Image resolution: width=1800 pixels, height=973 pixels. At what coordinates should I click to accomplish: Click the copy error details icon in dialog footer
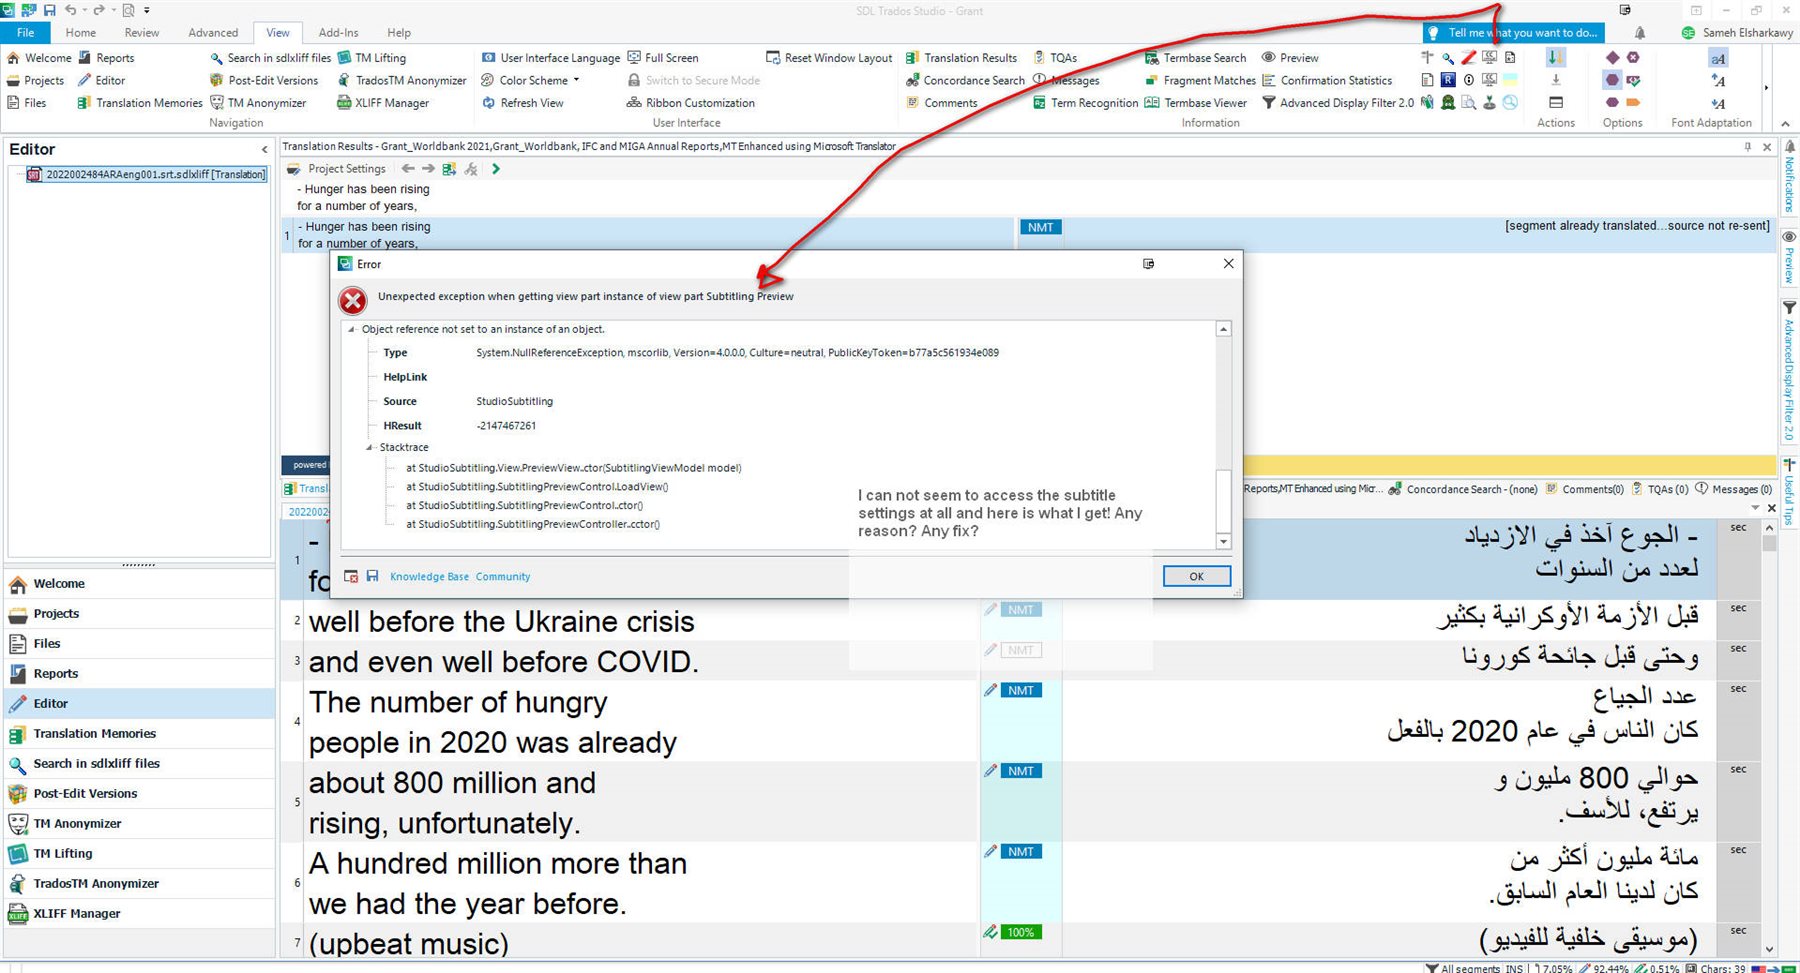click(351, 576)
